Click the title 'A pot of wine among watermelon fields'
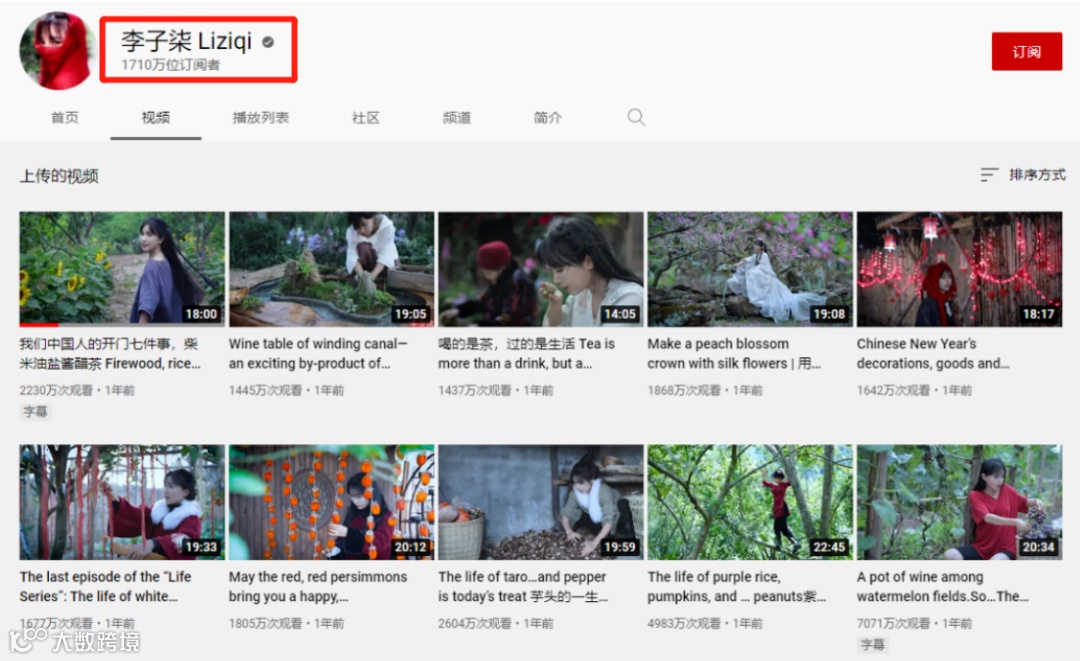 tap(942, 587)
